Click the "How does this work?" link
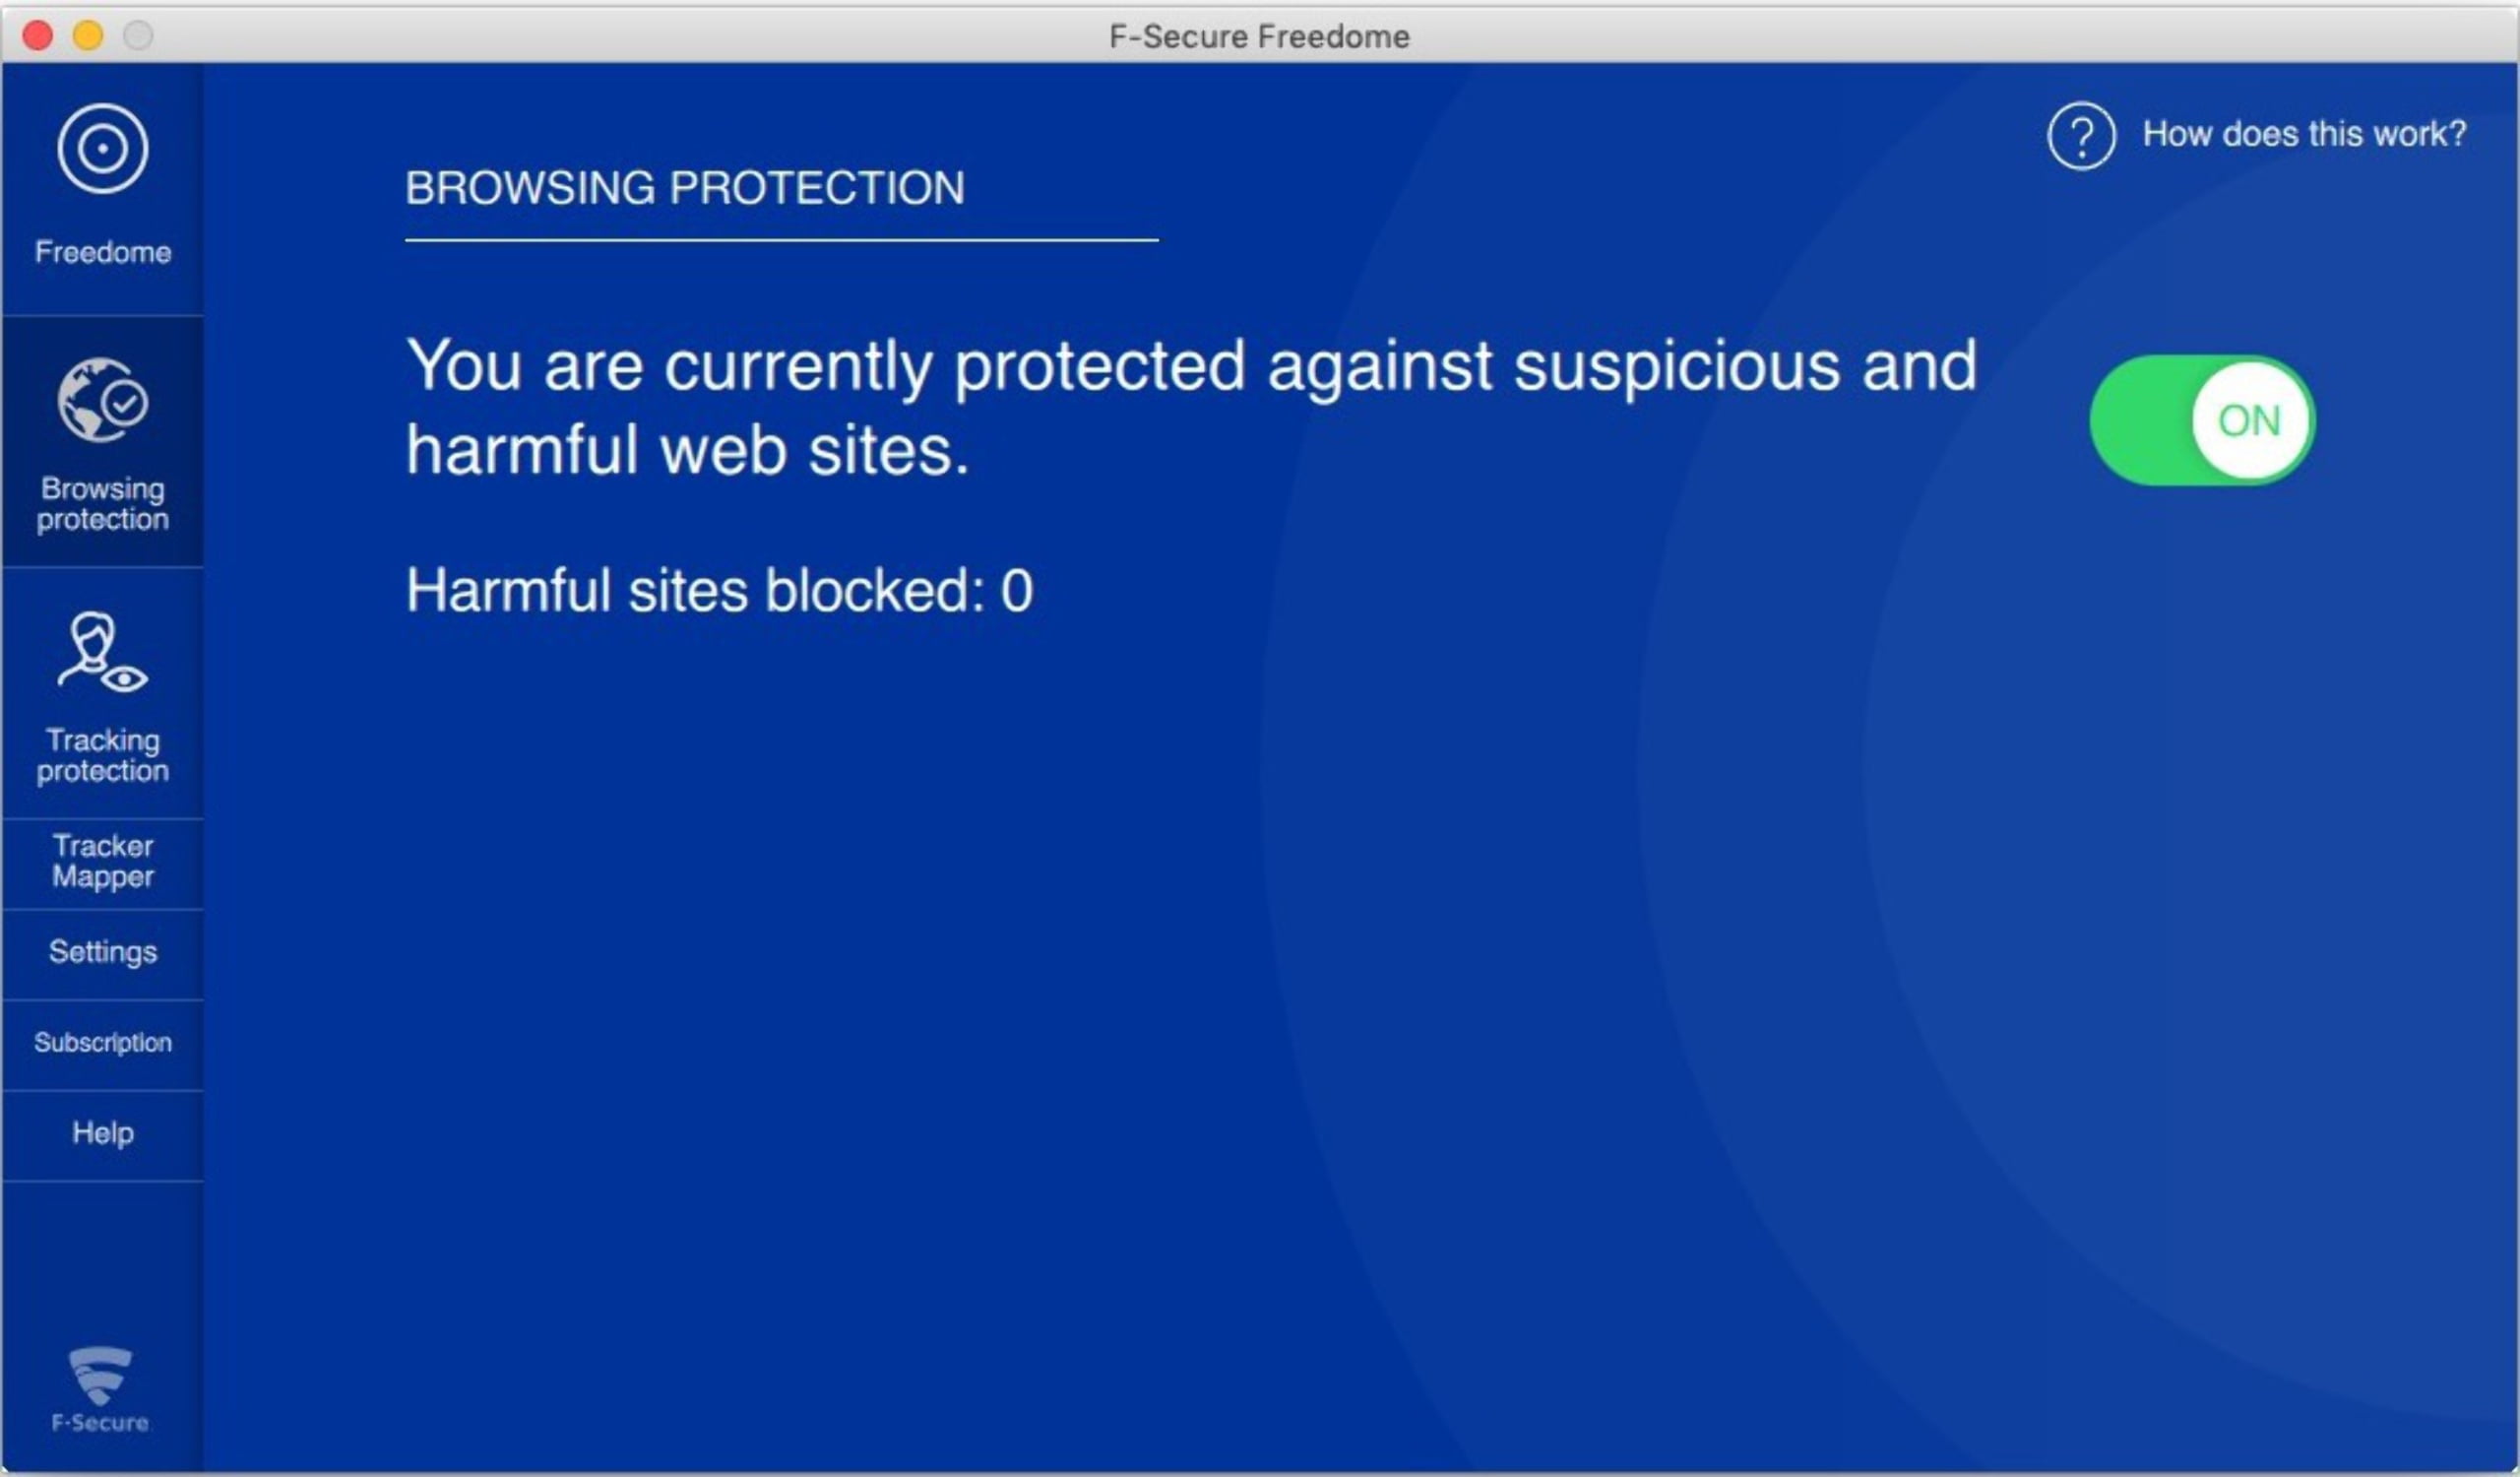 click(2304, 134)
